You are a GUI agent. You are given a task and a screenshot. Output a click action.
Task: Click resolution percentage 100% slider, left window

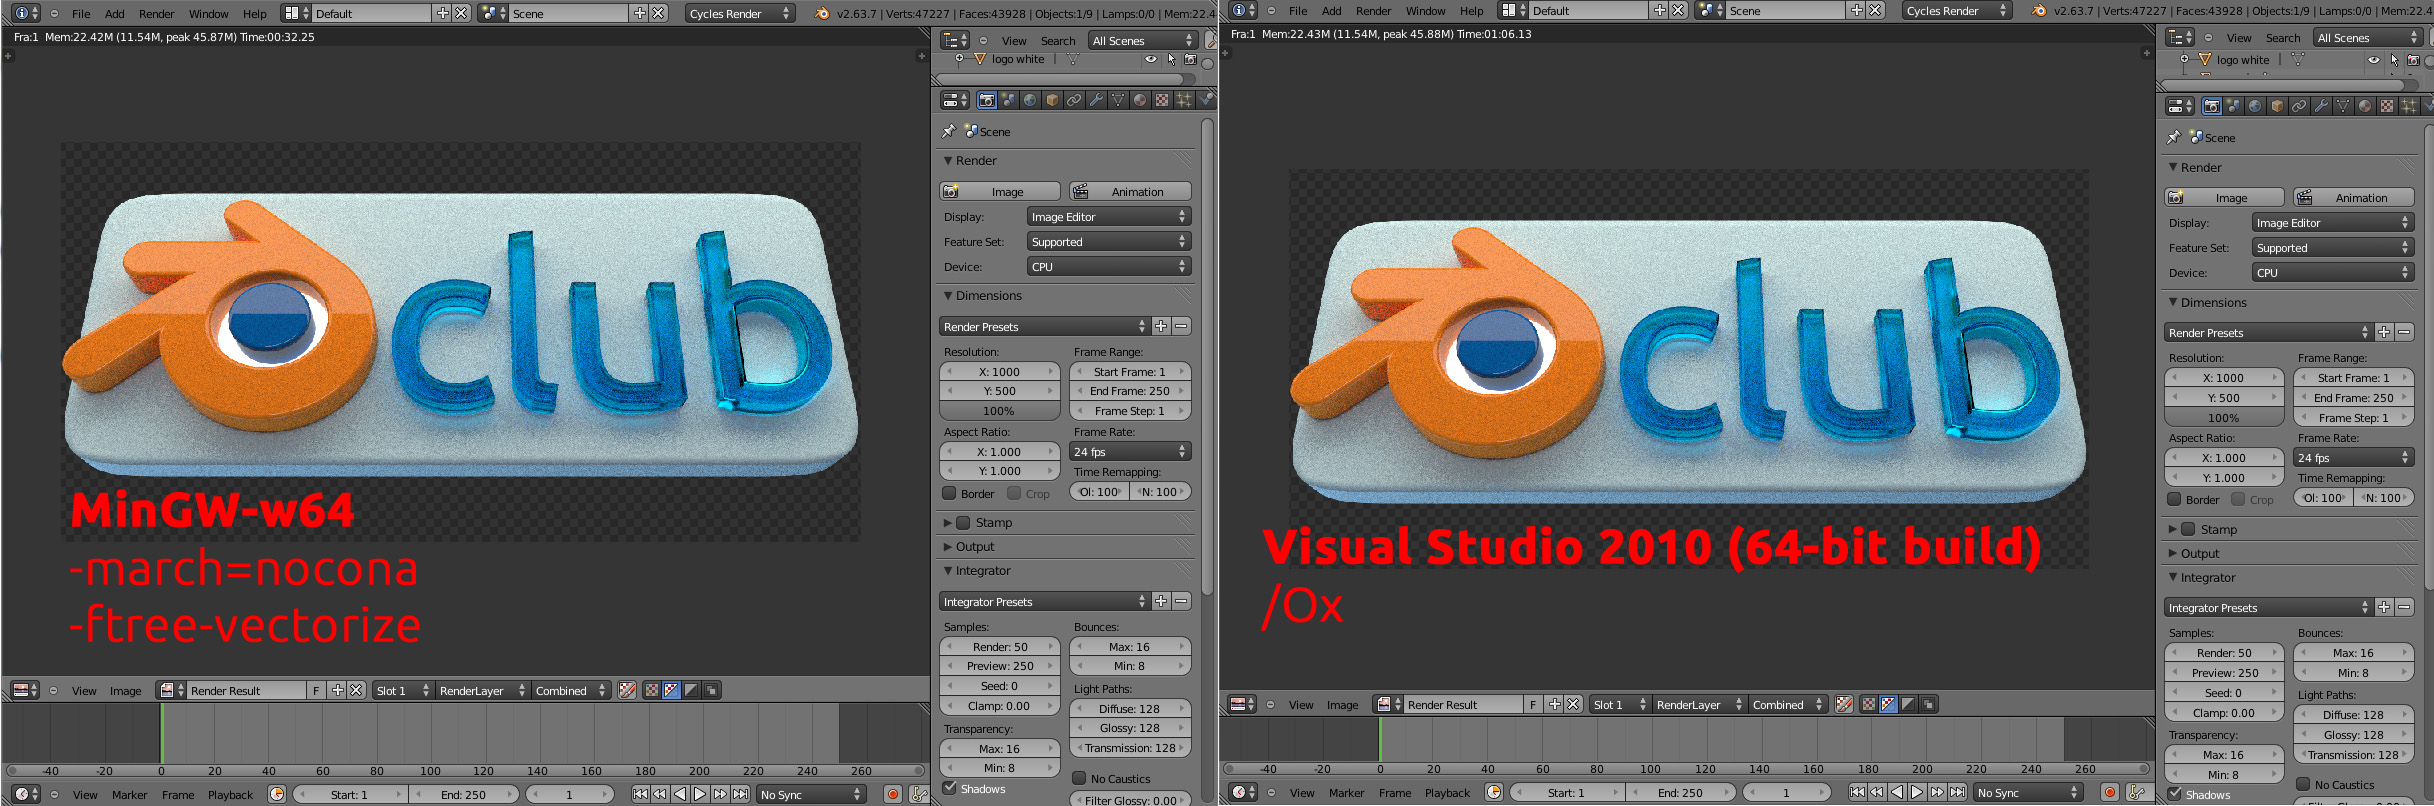(1000, 411)
